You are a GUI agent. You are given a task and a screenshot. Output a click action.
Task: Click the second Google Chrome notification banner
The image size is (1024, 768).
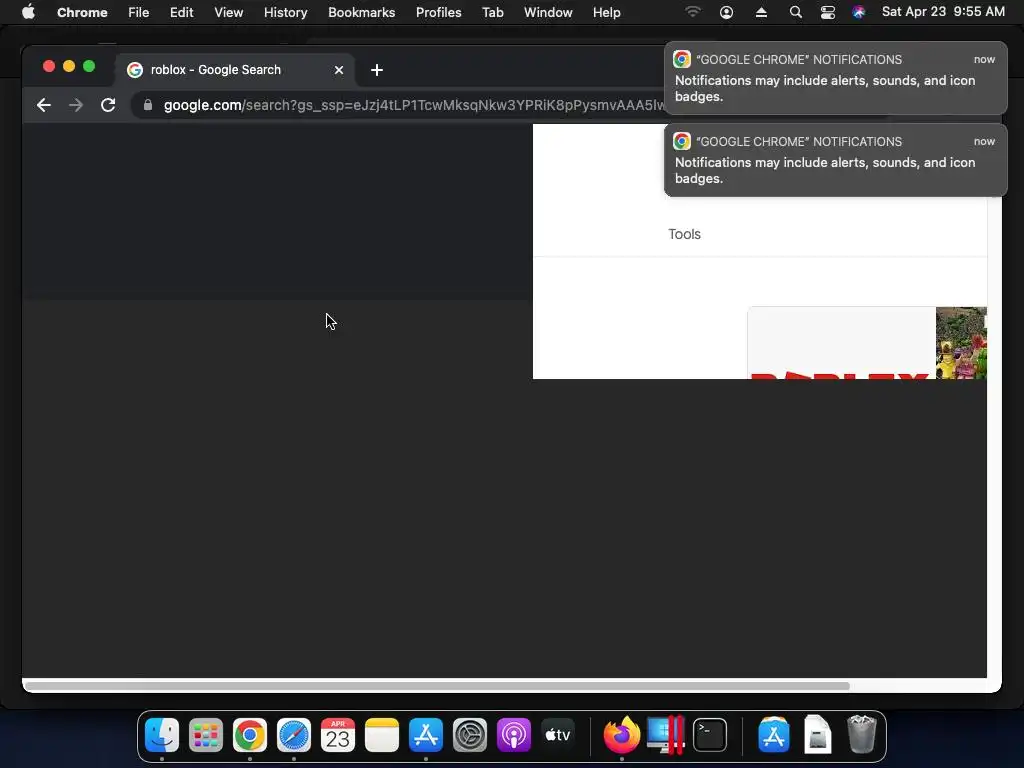tap(835, 160)
